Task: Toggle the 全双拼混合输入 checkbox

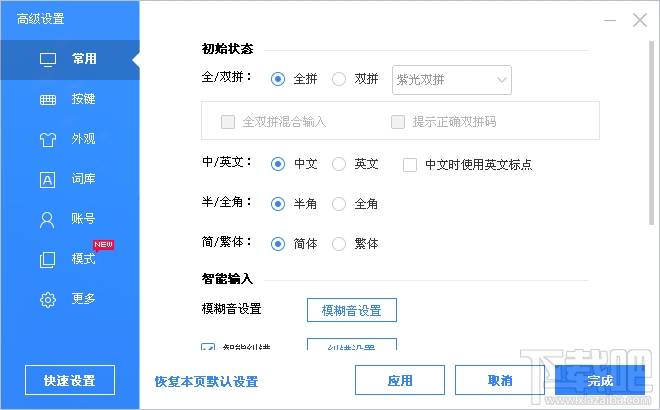Action: pos(228,122)
